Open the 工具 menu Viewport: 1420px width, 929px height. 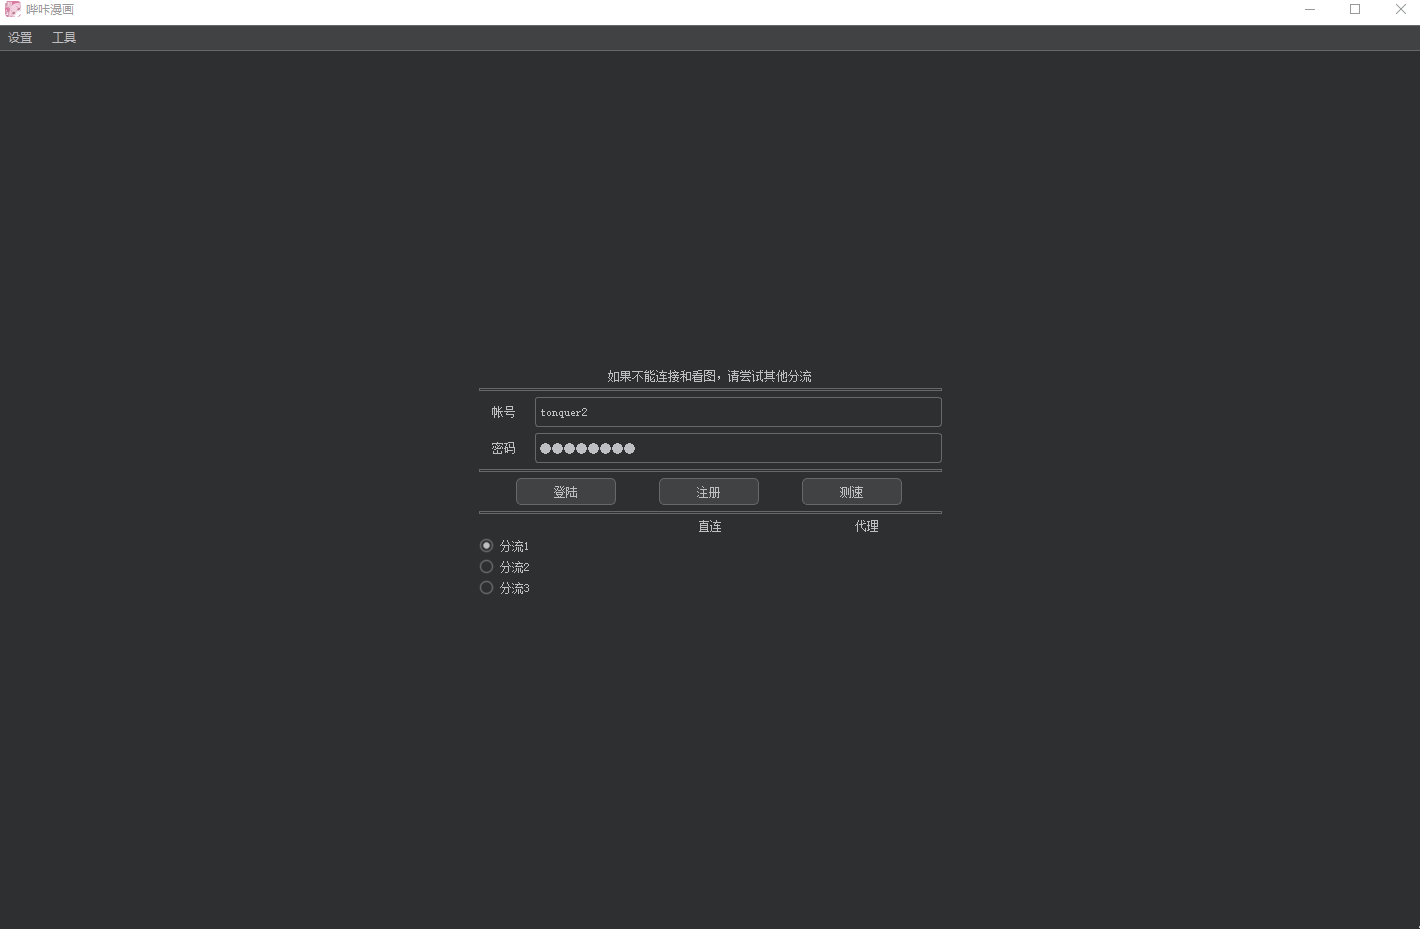[64, 38]
